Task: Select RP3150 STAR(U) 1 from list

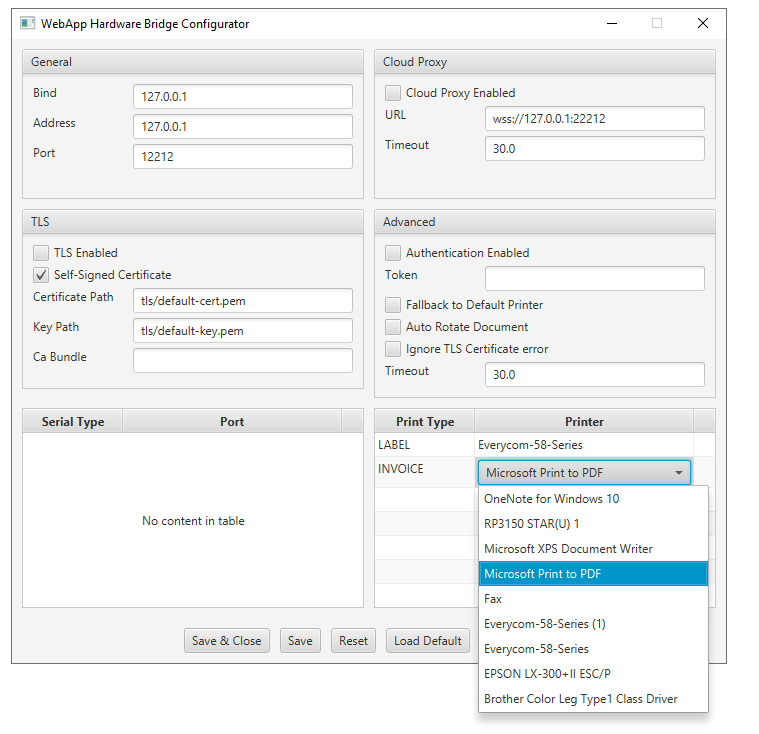Action: click(593, 524)
